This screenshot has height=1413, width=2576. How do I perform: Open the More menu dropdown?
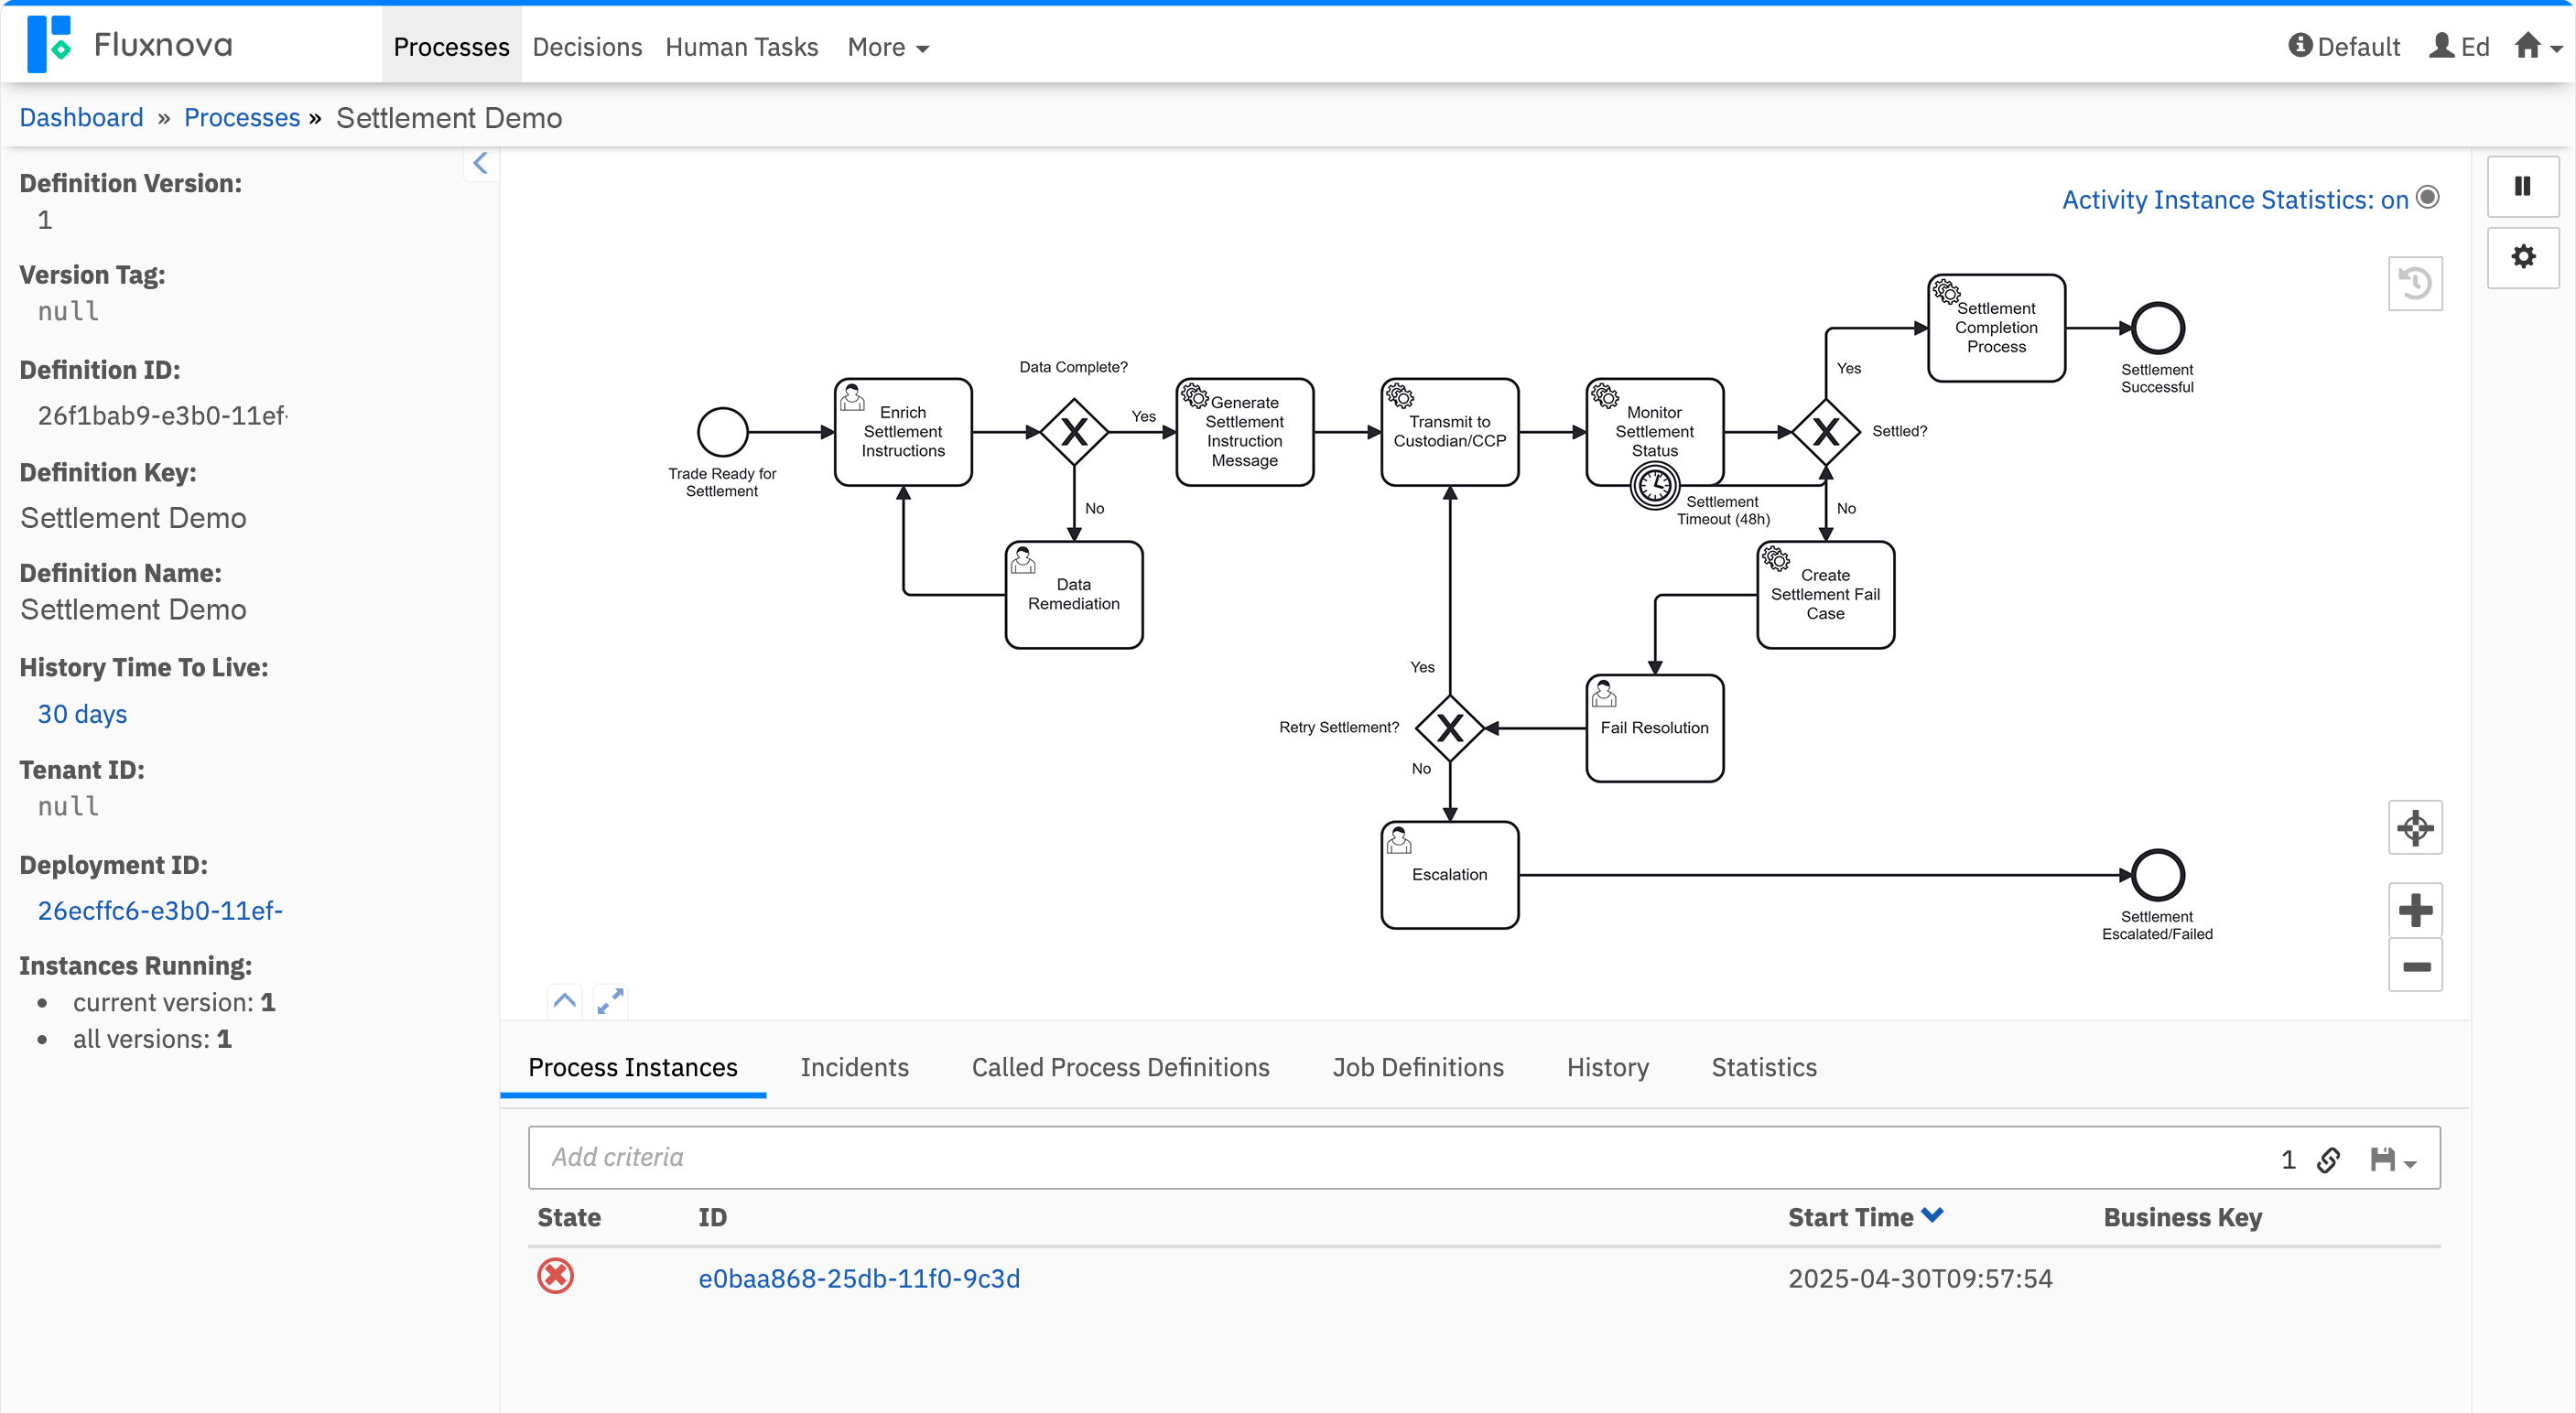coord(887,47)
